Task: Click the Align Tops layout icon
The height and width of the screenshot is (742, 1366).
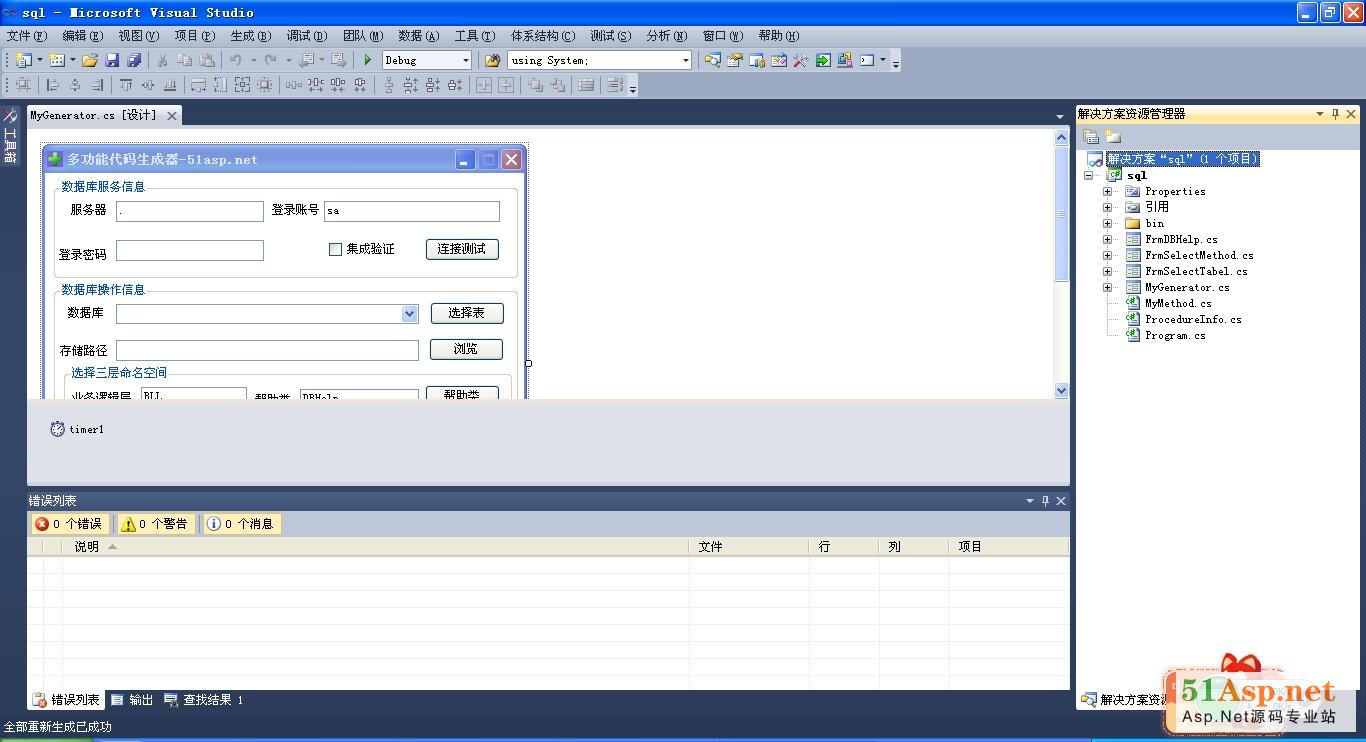Action: (126, 85)
